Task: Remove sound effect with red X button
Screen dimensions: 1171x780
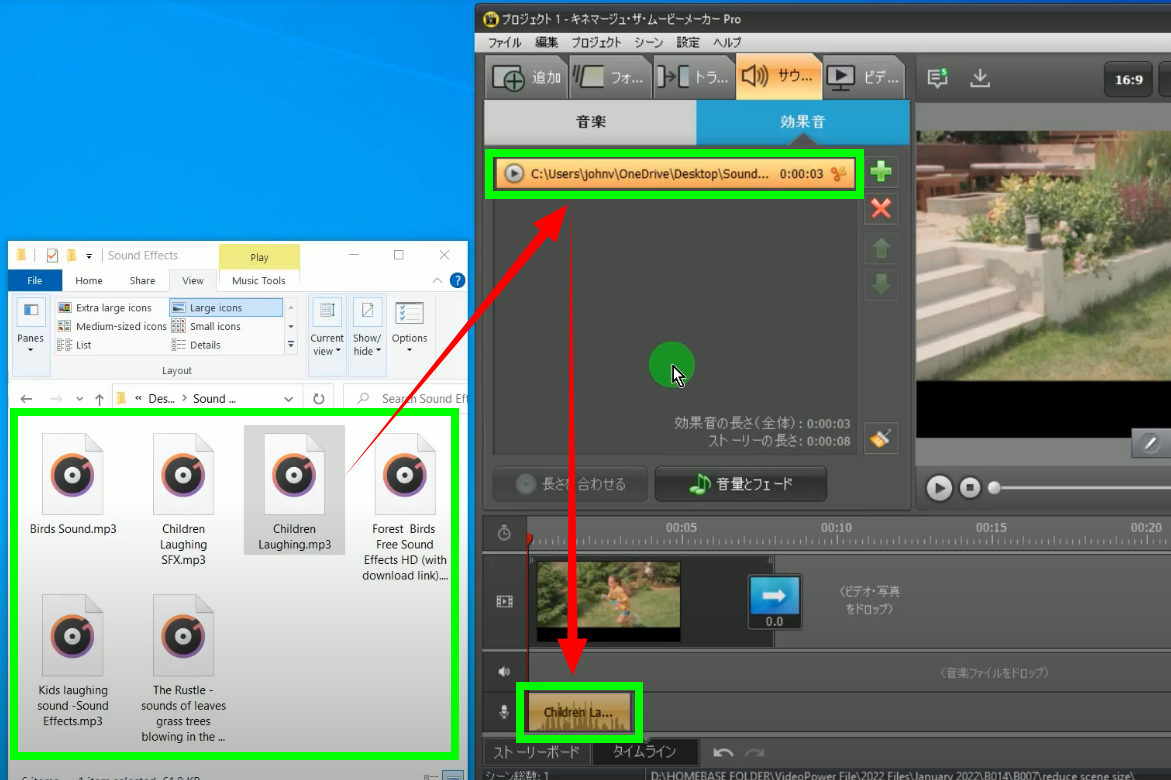Action: coord(881,209)
